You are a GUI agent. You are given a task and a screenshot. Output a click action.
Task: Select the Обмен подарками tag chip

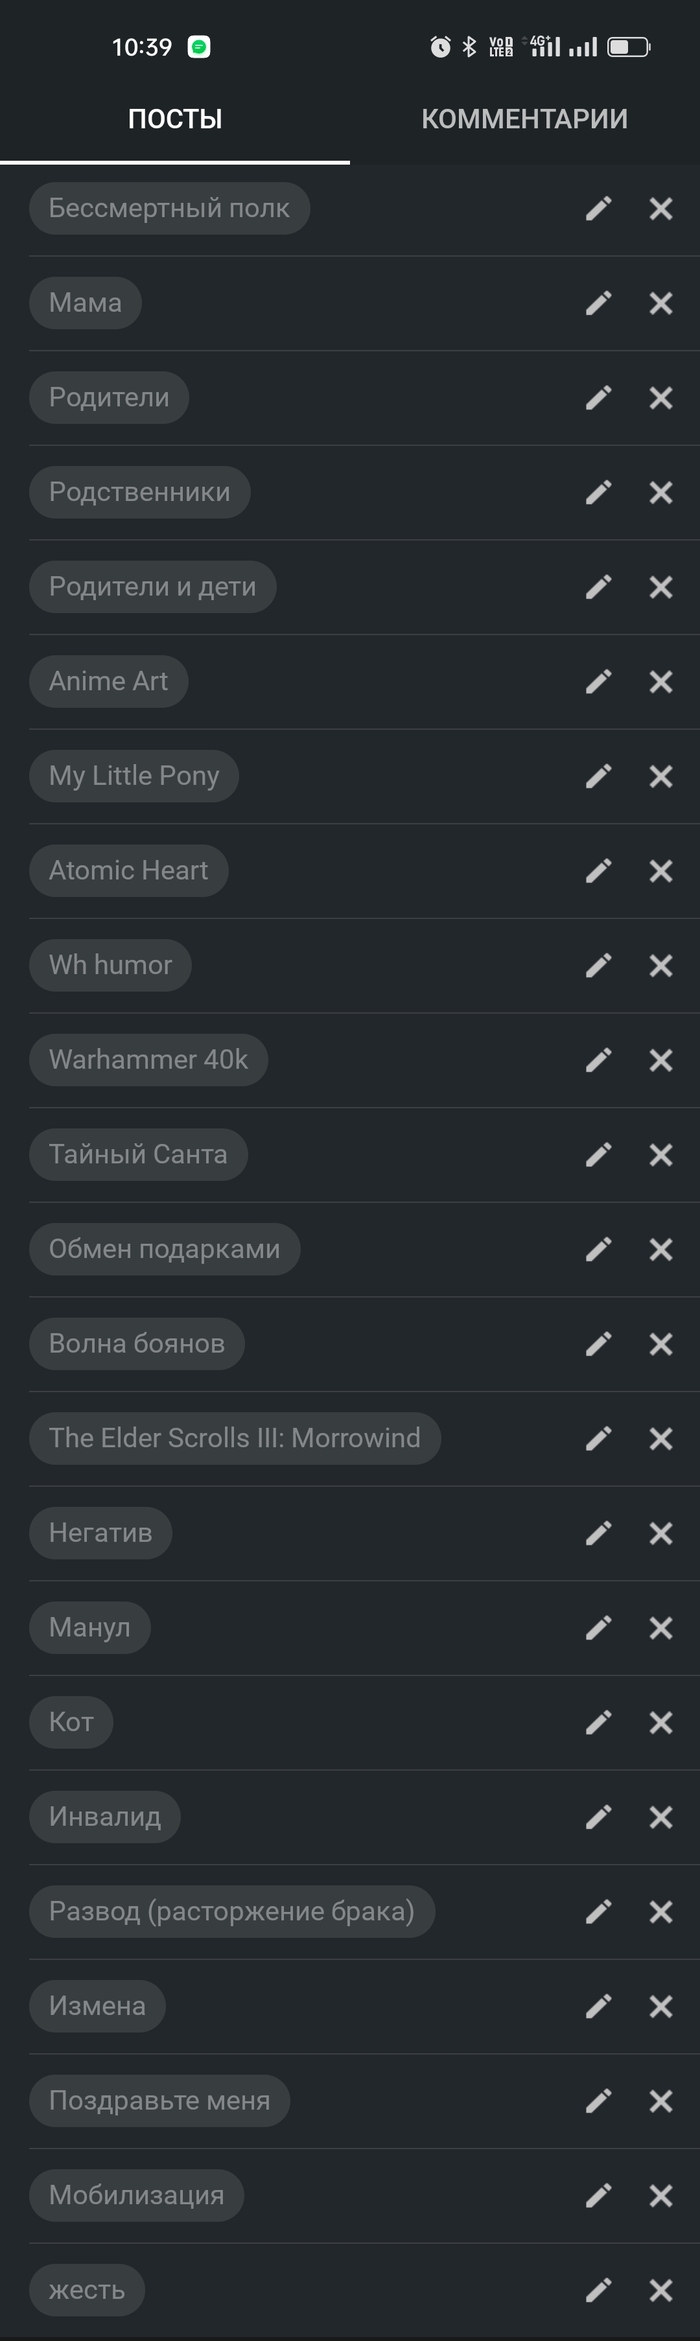pos(164,1249)
